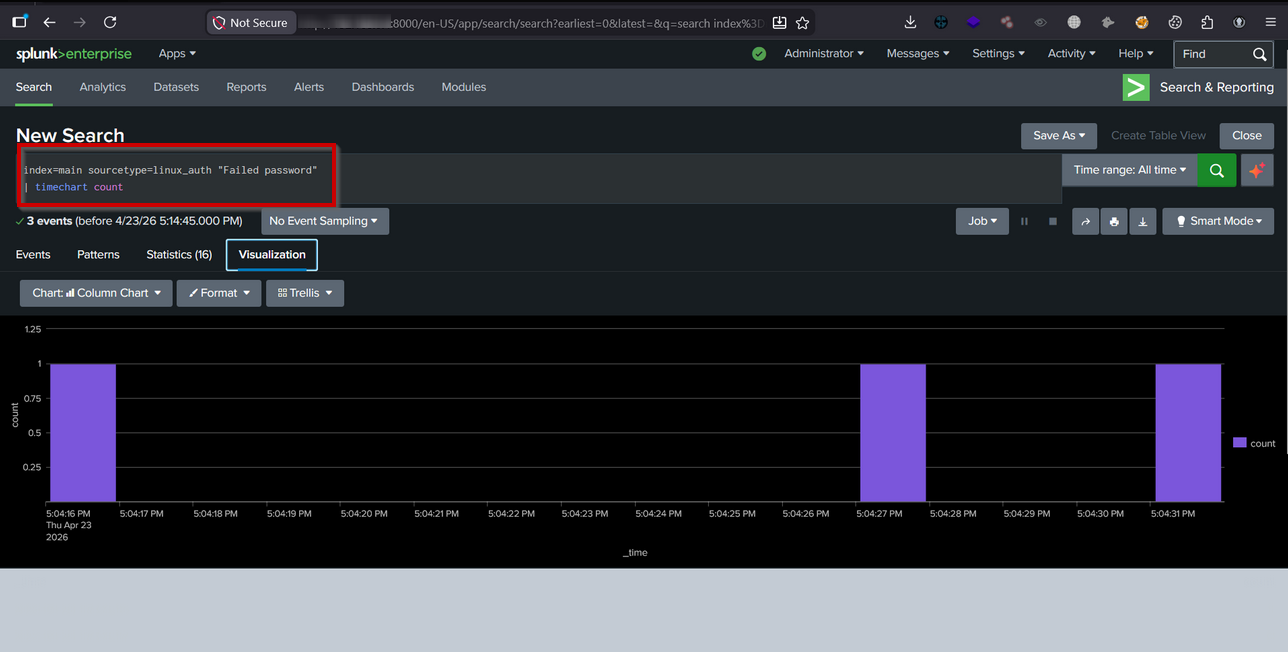Expand the No Event Sampling dropdown
The image size is (1288, 652).
pos(324,221)
